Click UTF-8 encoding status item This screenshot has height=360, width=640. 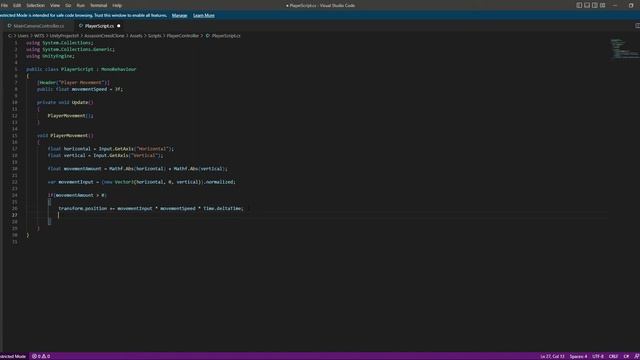(x=598, y=356)
